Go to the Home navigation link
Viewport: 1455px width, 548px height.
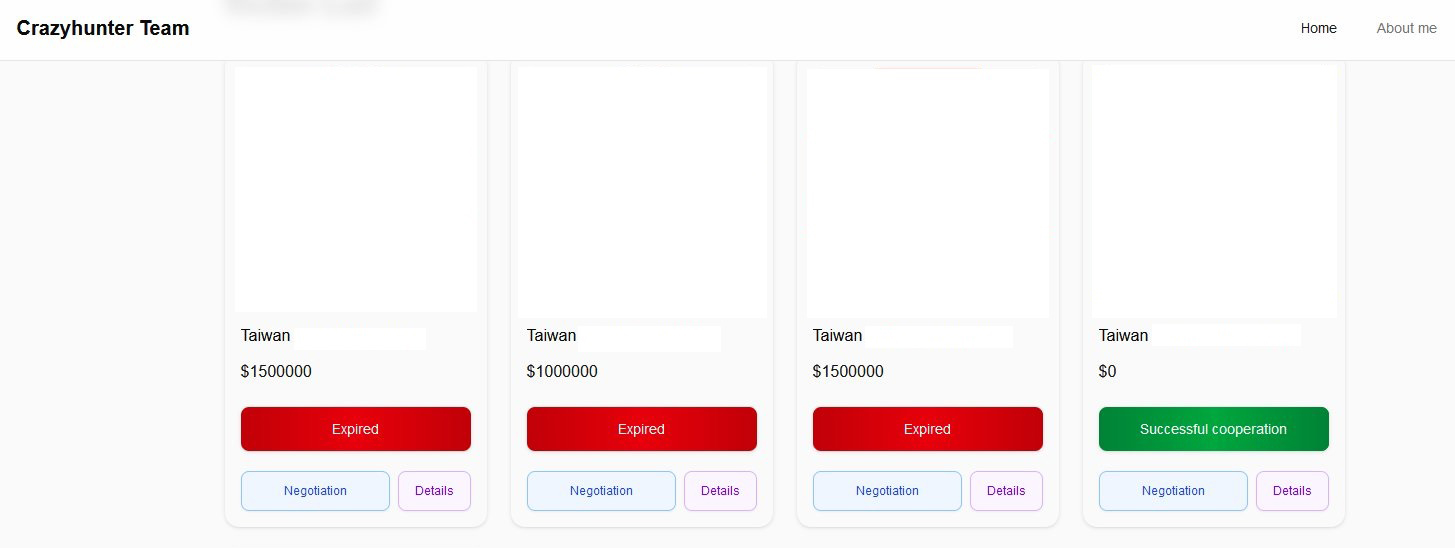click(x=1318, y=28)
